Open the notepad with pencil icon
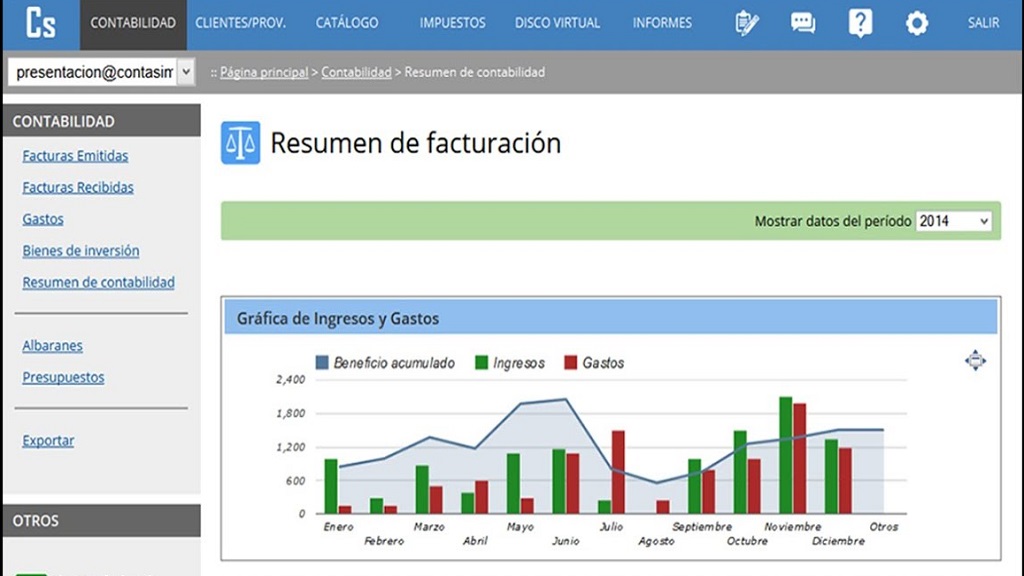1024x576 pixels. [x=746, y=23]
